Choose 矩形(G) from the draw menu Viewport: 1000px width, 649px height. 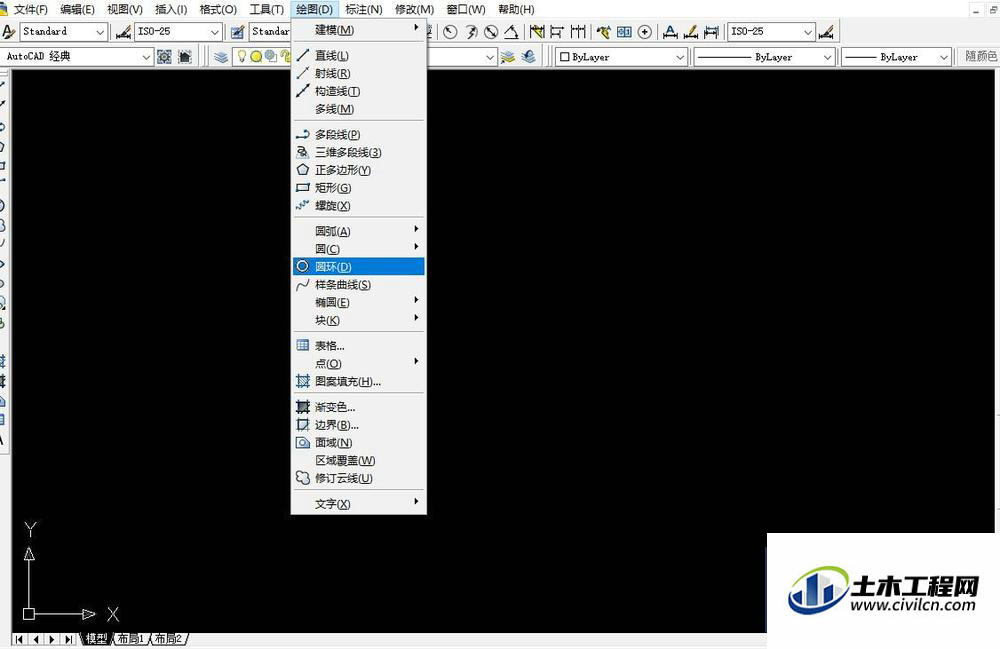(358, 188)
